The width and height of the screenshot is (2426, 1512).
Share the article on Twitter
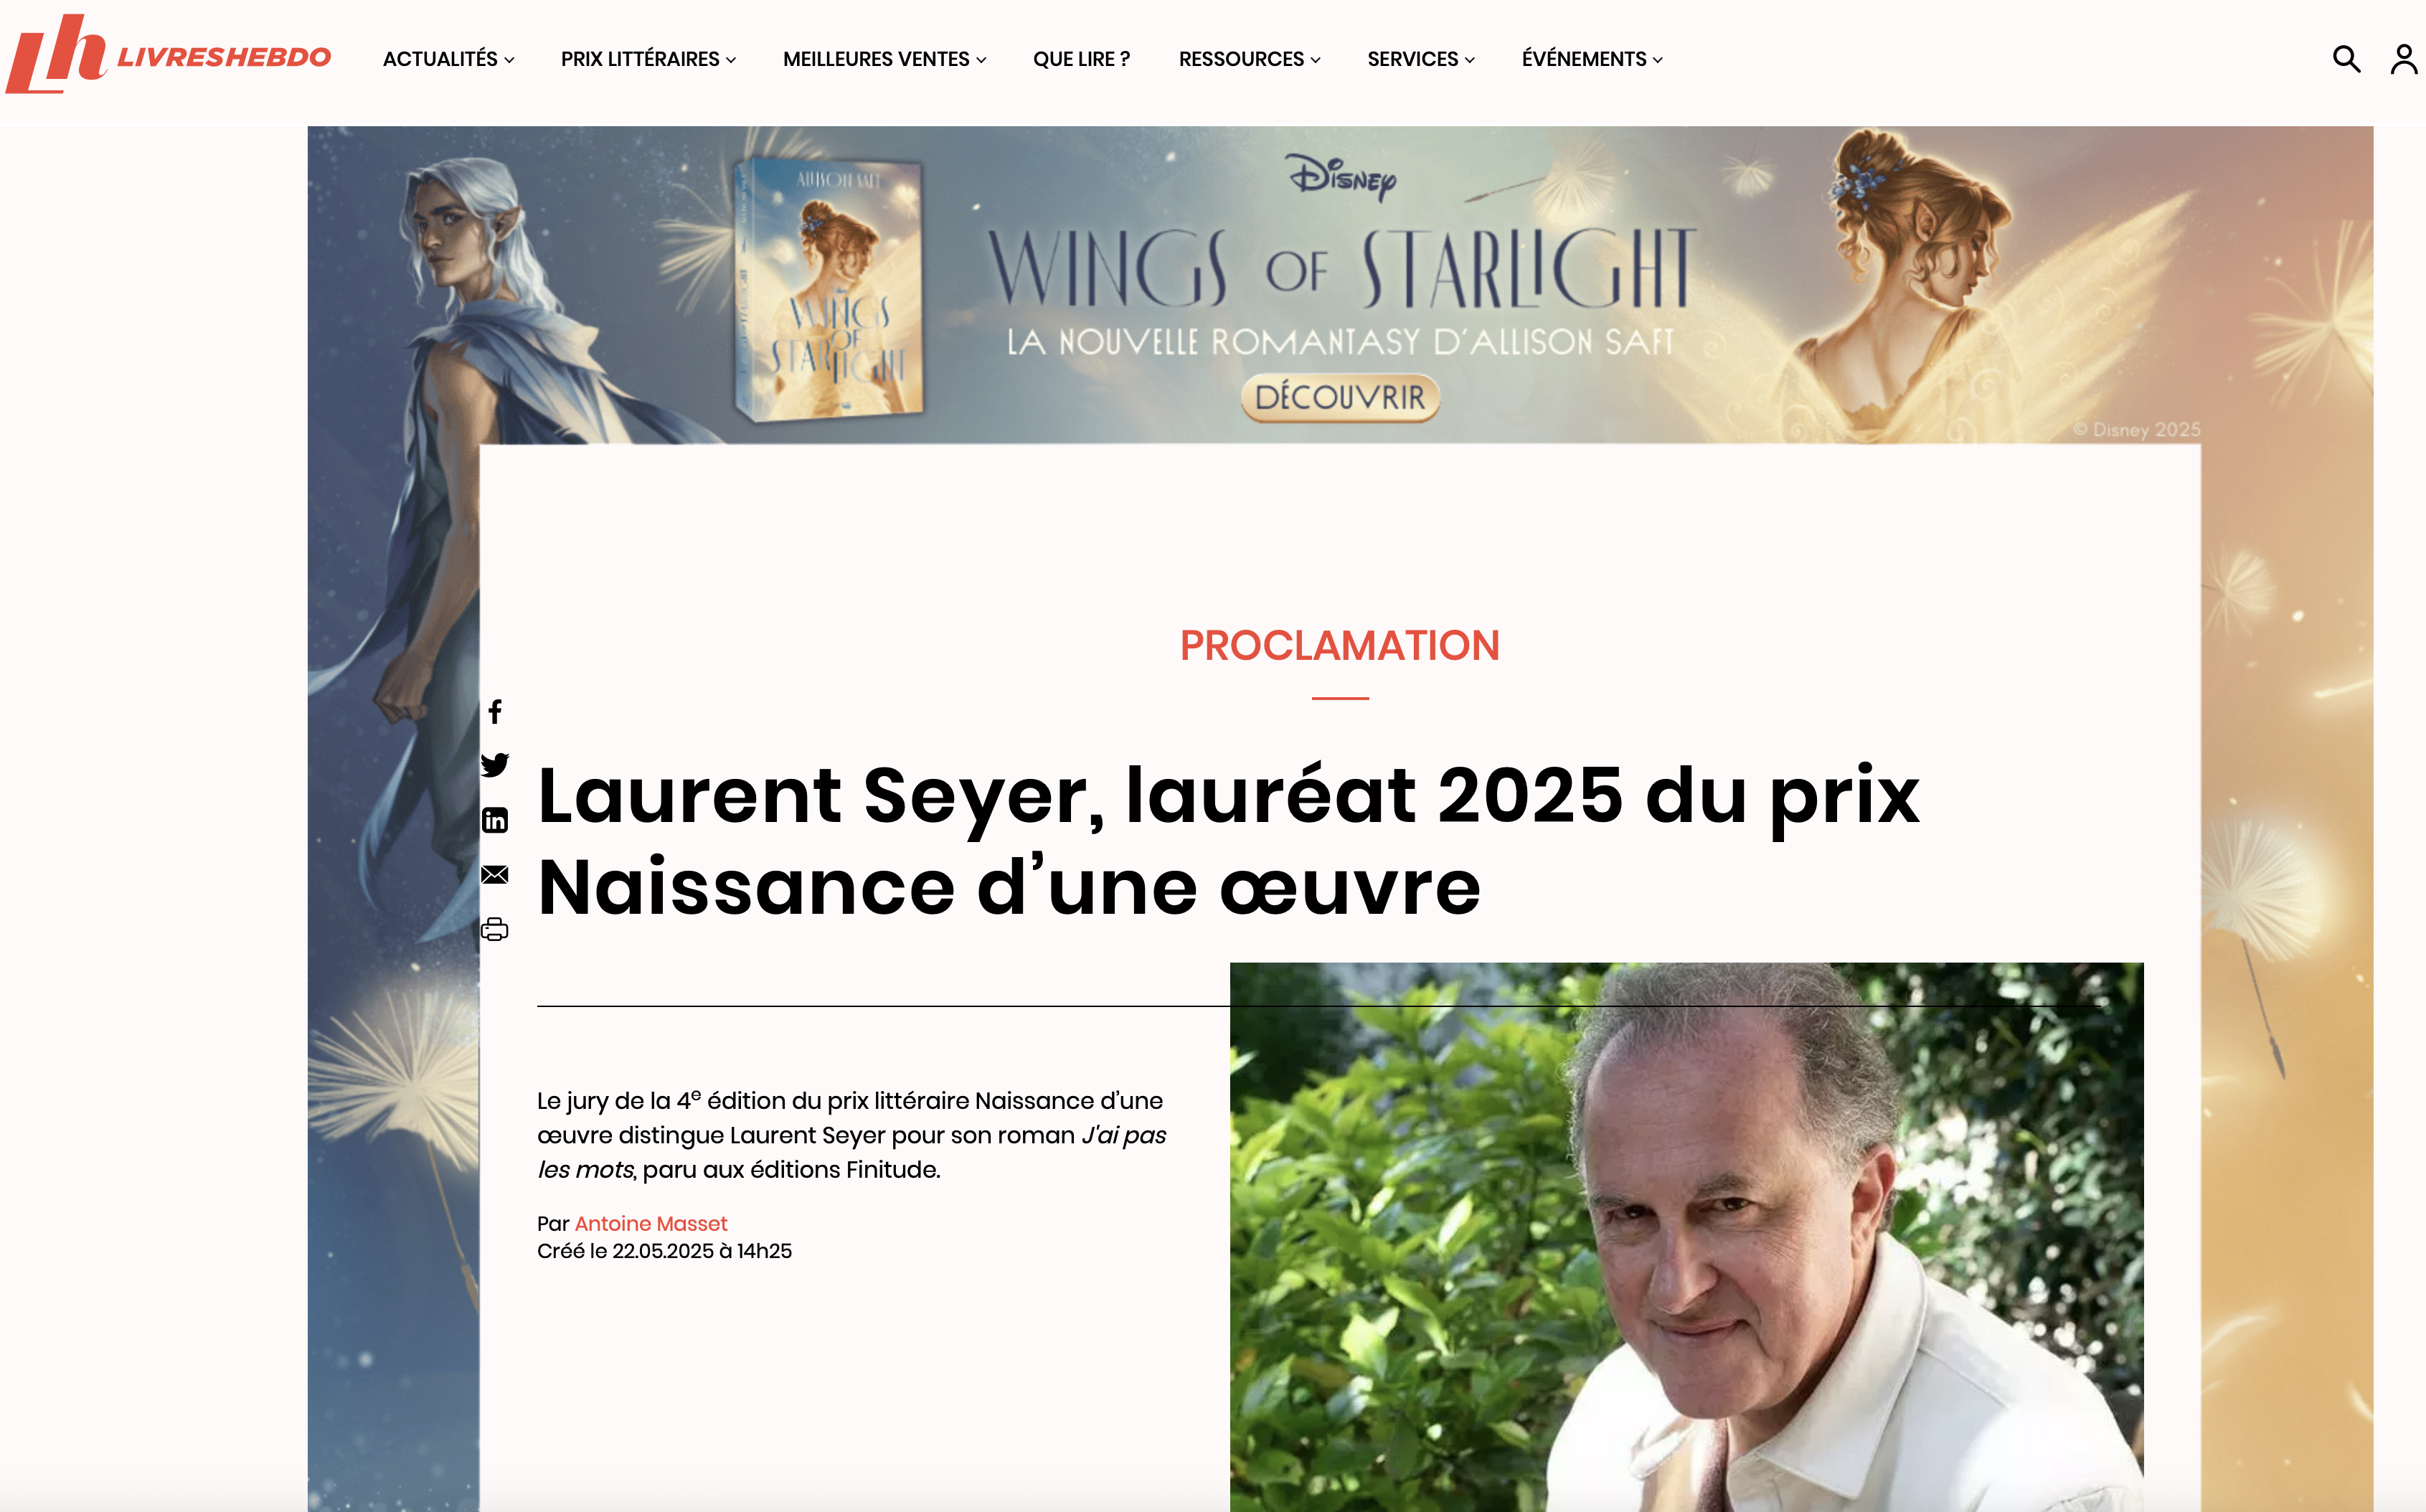pos(495,765)
